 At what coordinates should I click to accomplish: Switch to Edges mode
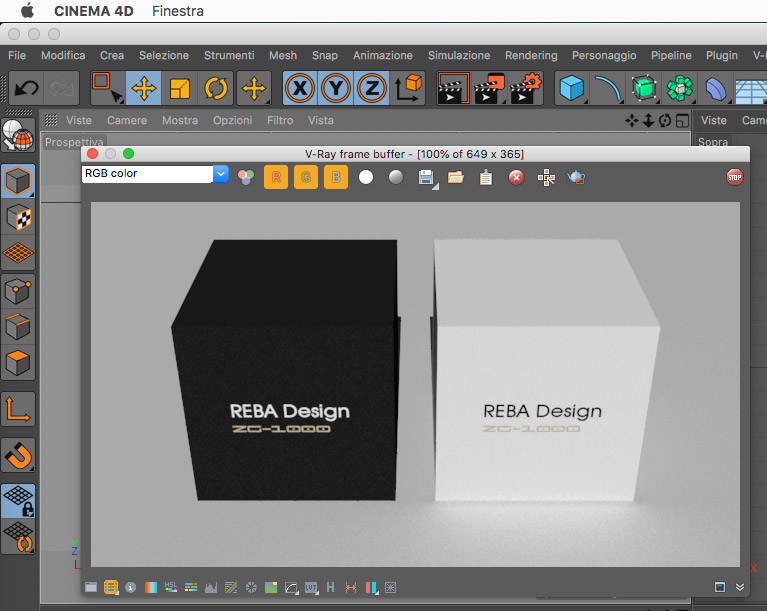coord(18,327)
